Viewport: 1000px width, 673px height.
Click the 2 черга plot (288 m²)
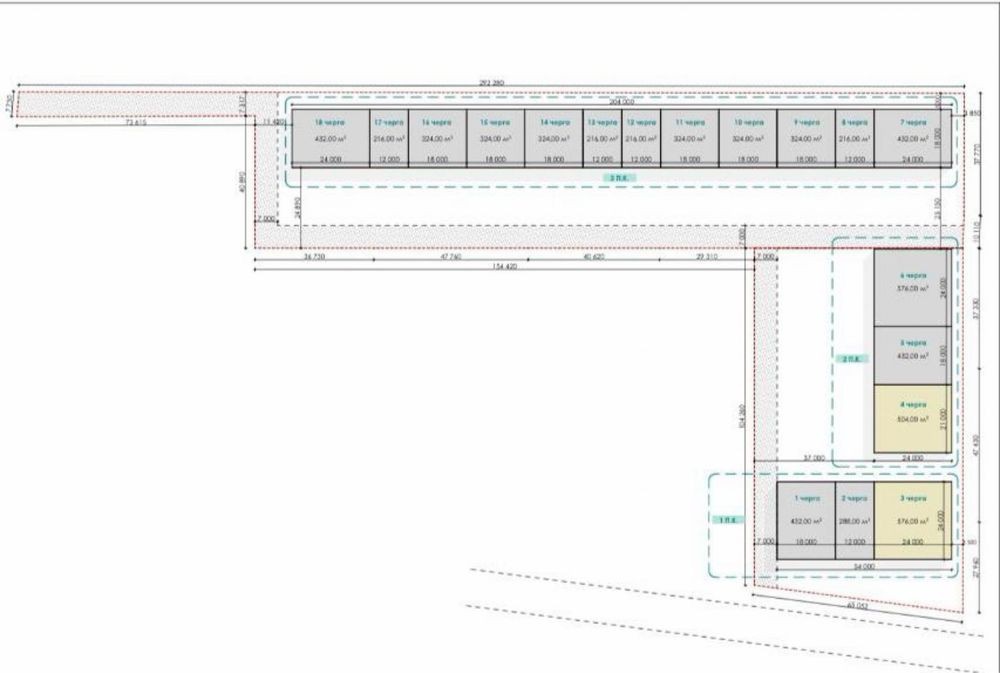pos(855,519)
